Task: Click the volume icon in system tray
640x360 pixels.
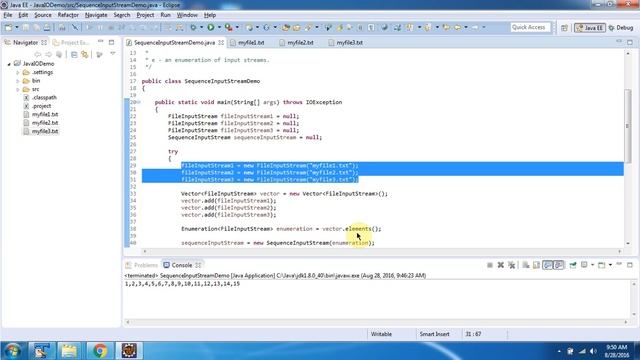Action: pyautogui.click(x=593, y=351)
